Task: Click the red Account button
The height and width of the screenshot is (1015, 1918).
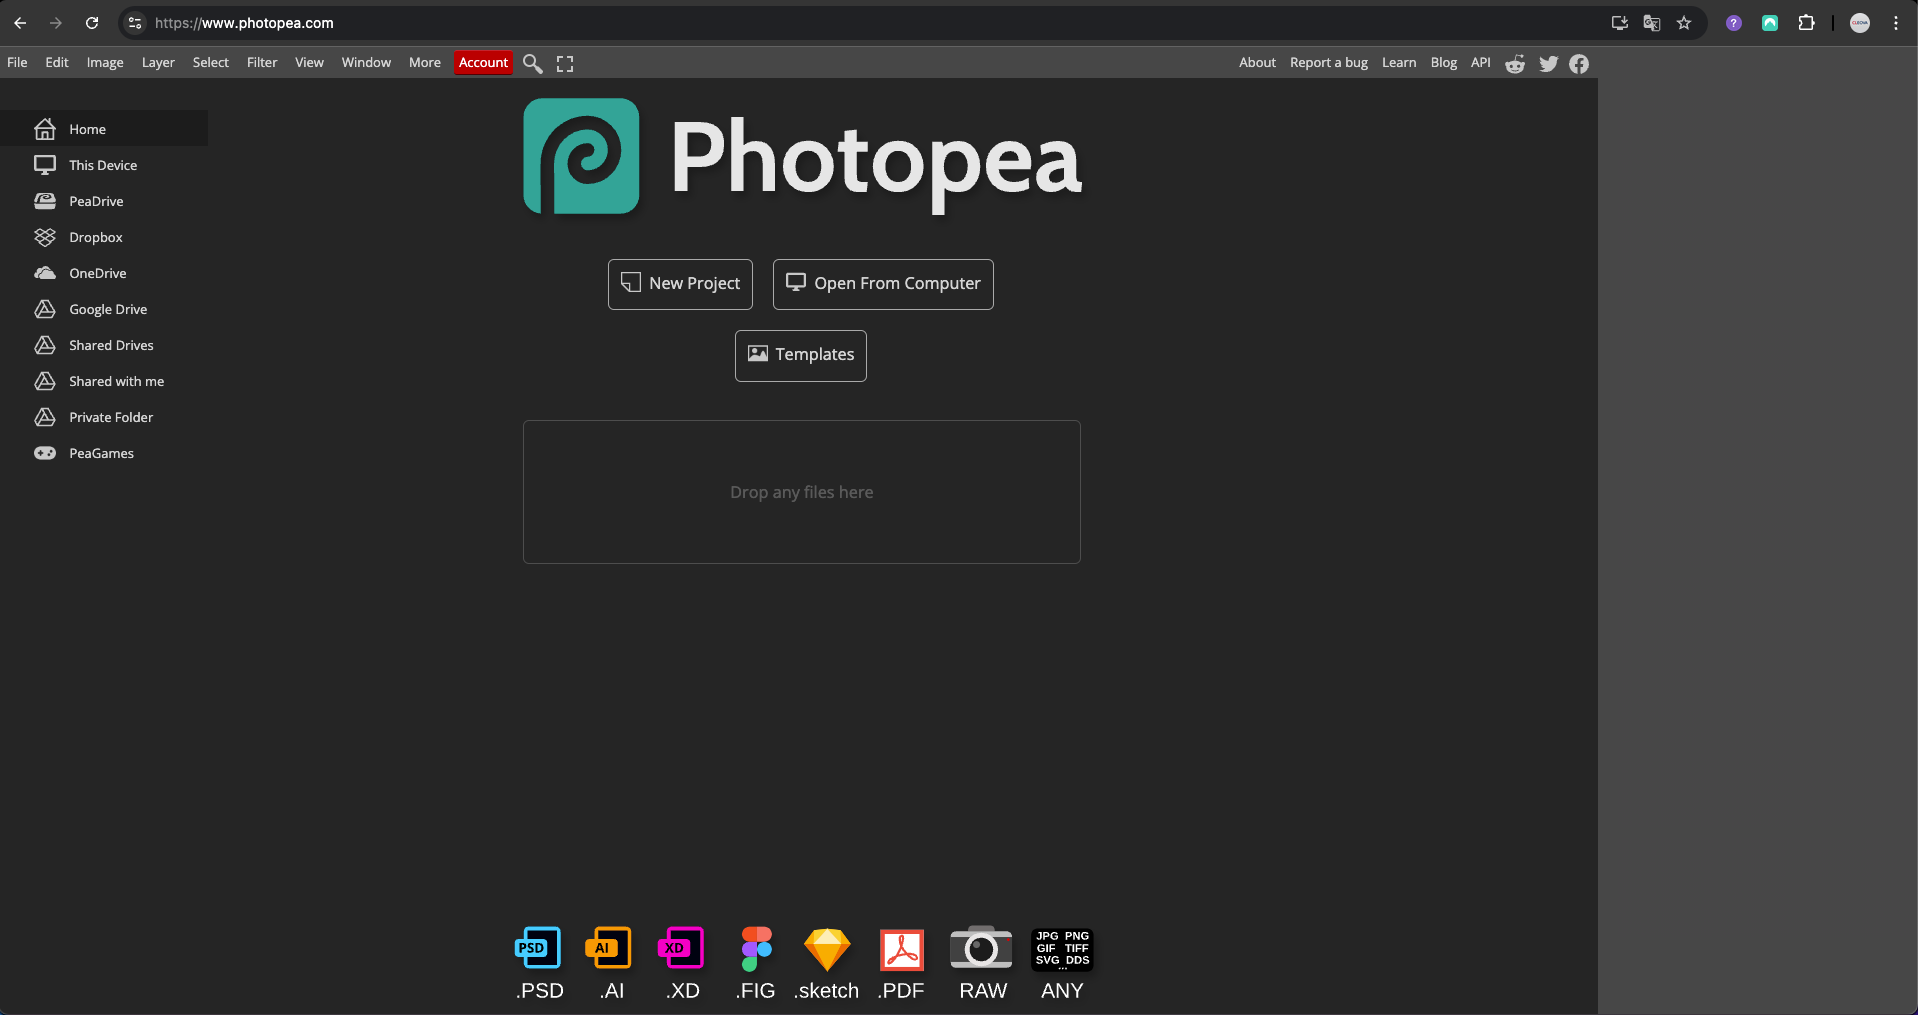Action: click(483, 62)
